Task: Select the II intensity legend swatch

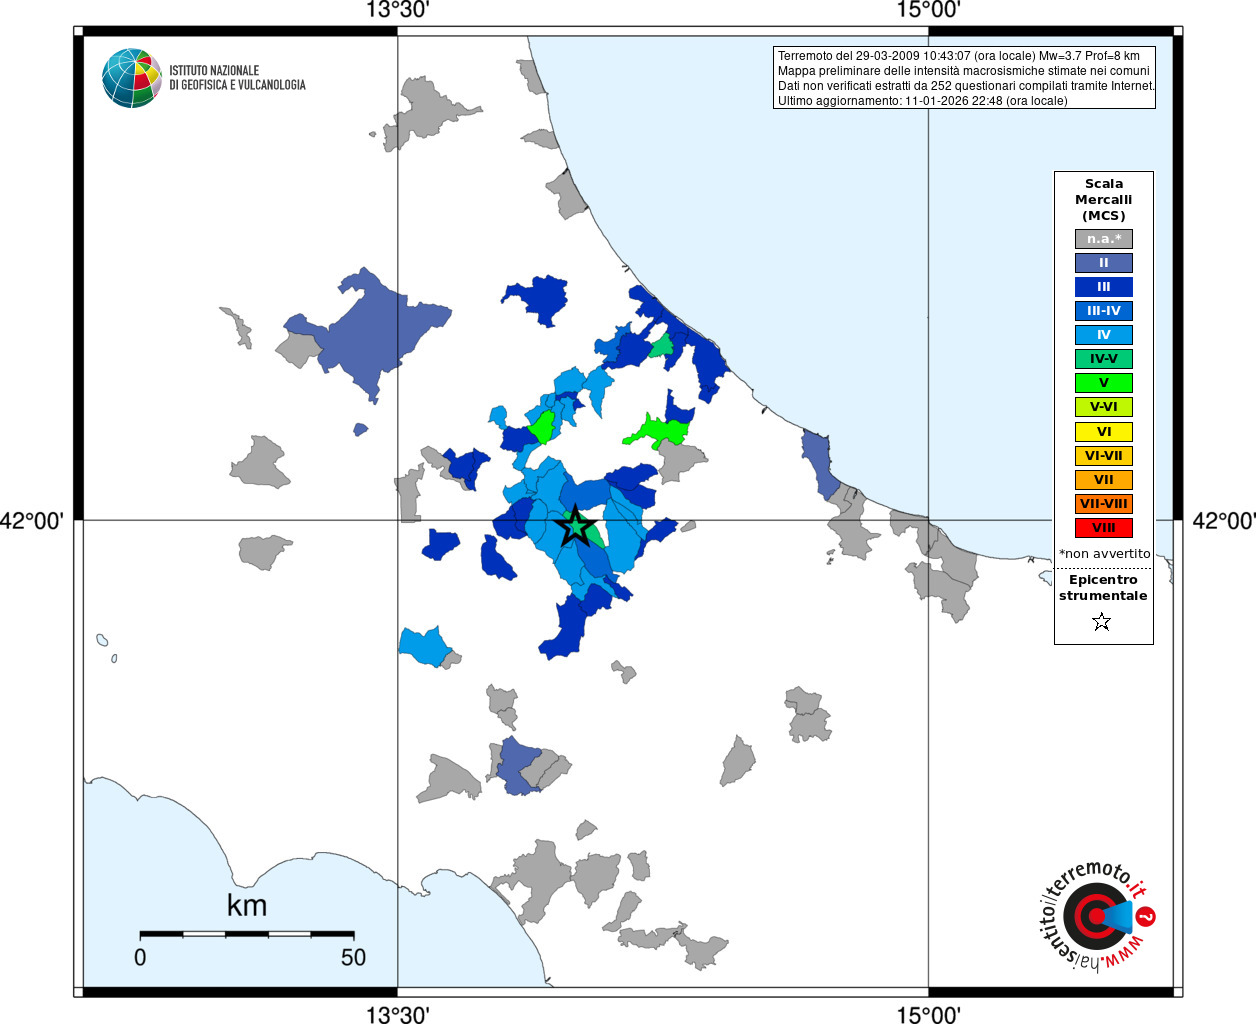Action: pos(1104,263)
